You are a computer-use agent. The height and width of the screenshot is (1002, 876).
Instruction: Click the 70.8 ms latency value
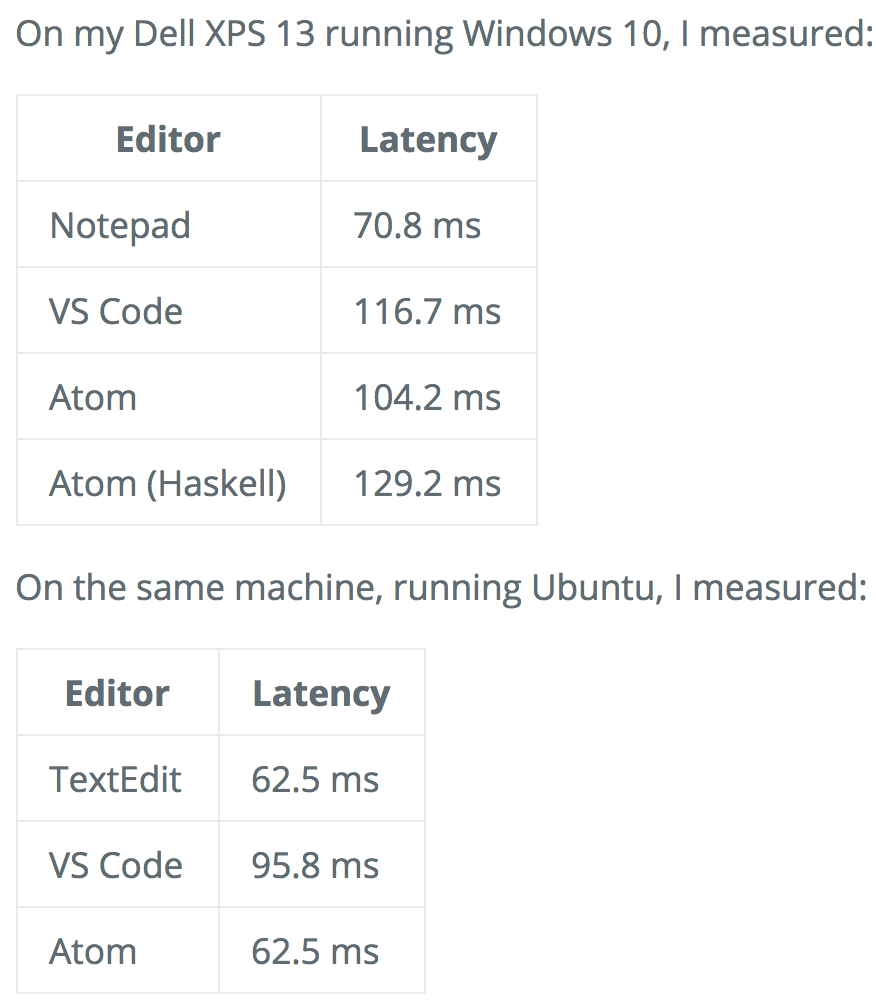[x=417, y=226]
